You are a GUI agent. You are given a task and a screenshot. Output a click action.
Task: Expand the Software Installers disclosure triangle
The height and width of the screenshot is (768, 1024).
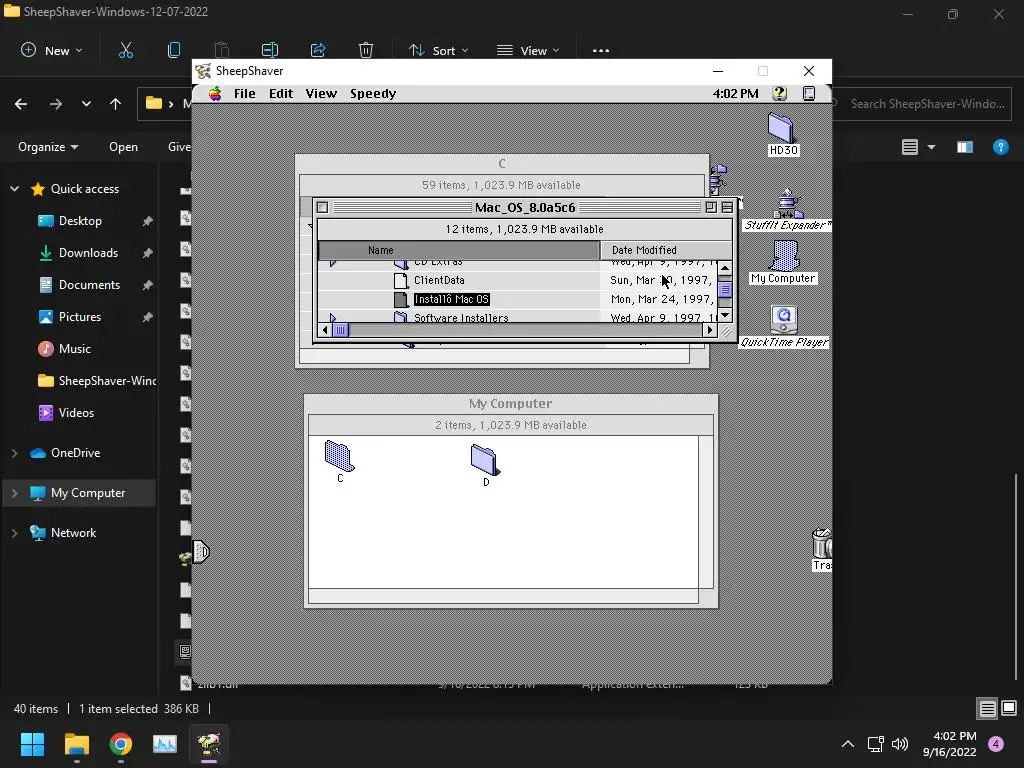pos(333,317)
